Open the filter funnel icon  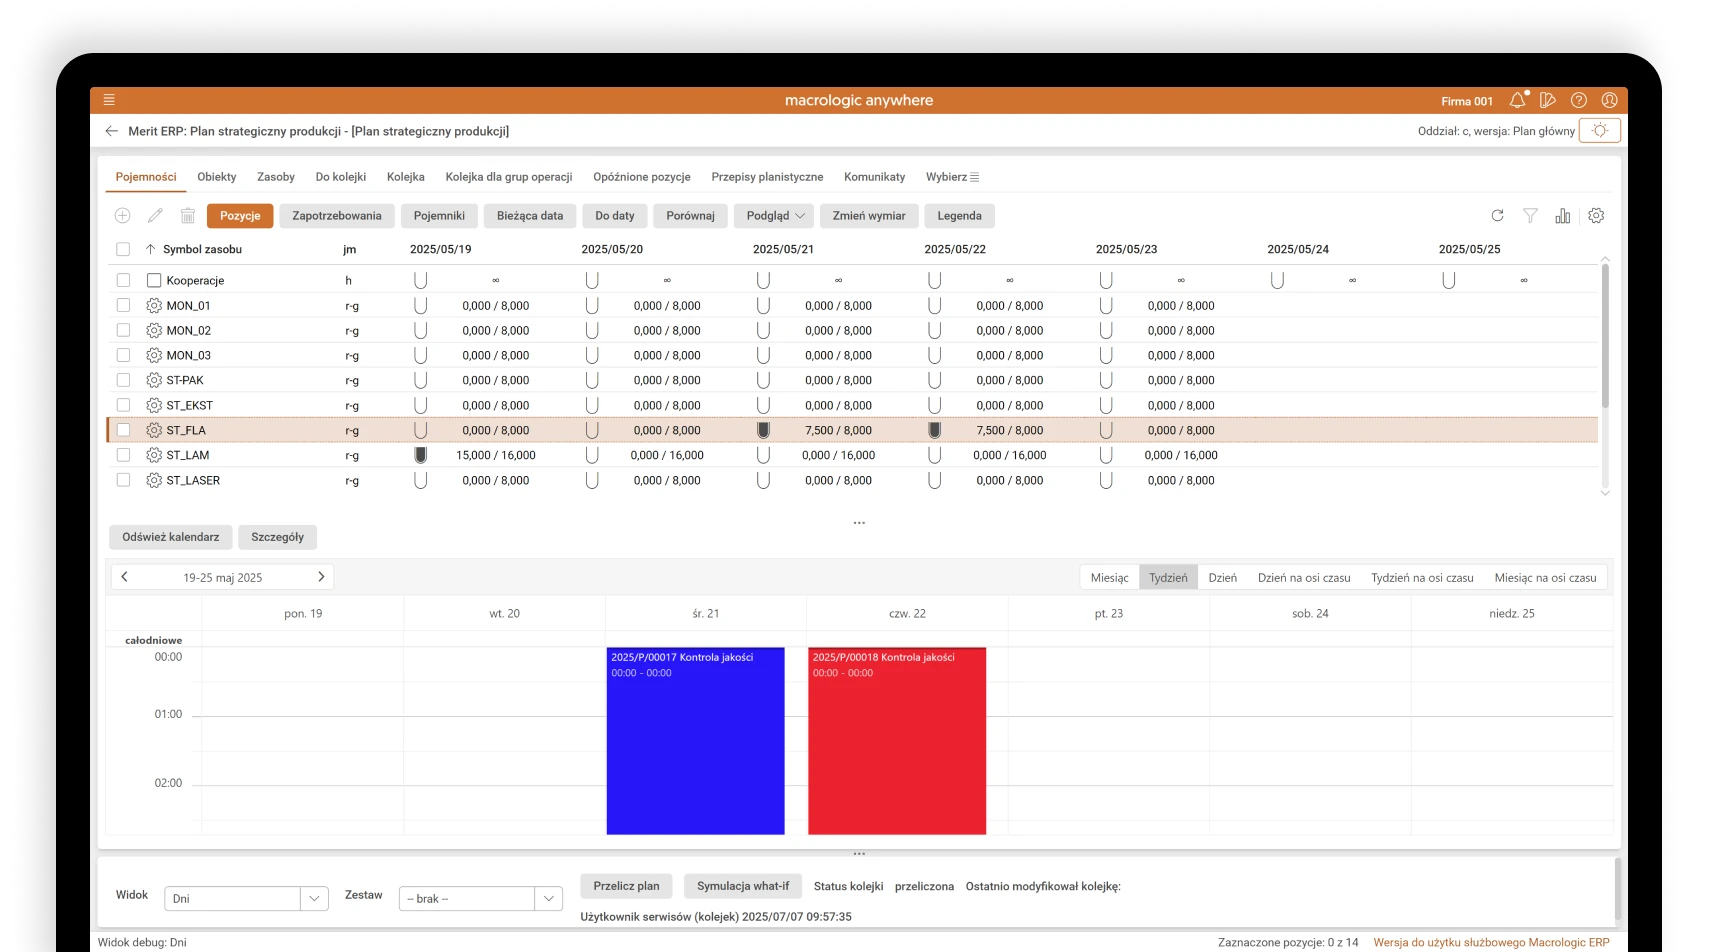(x=1530, y=216)
